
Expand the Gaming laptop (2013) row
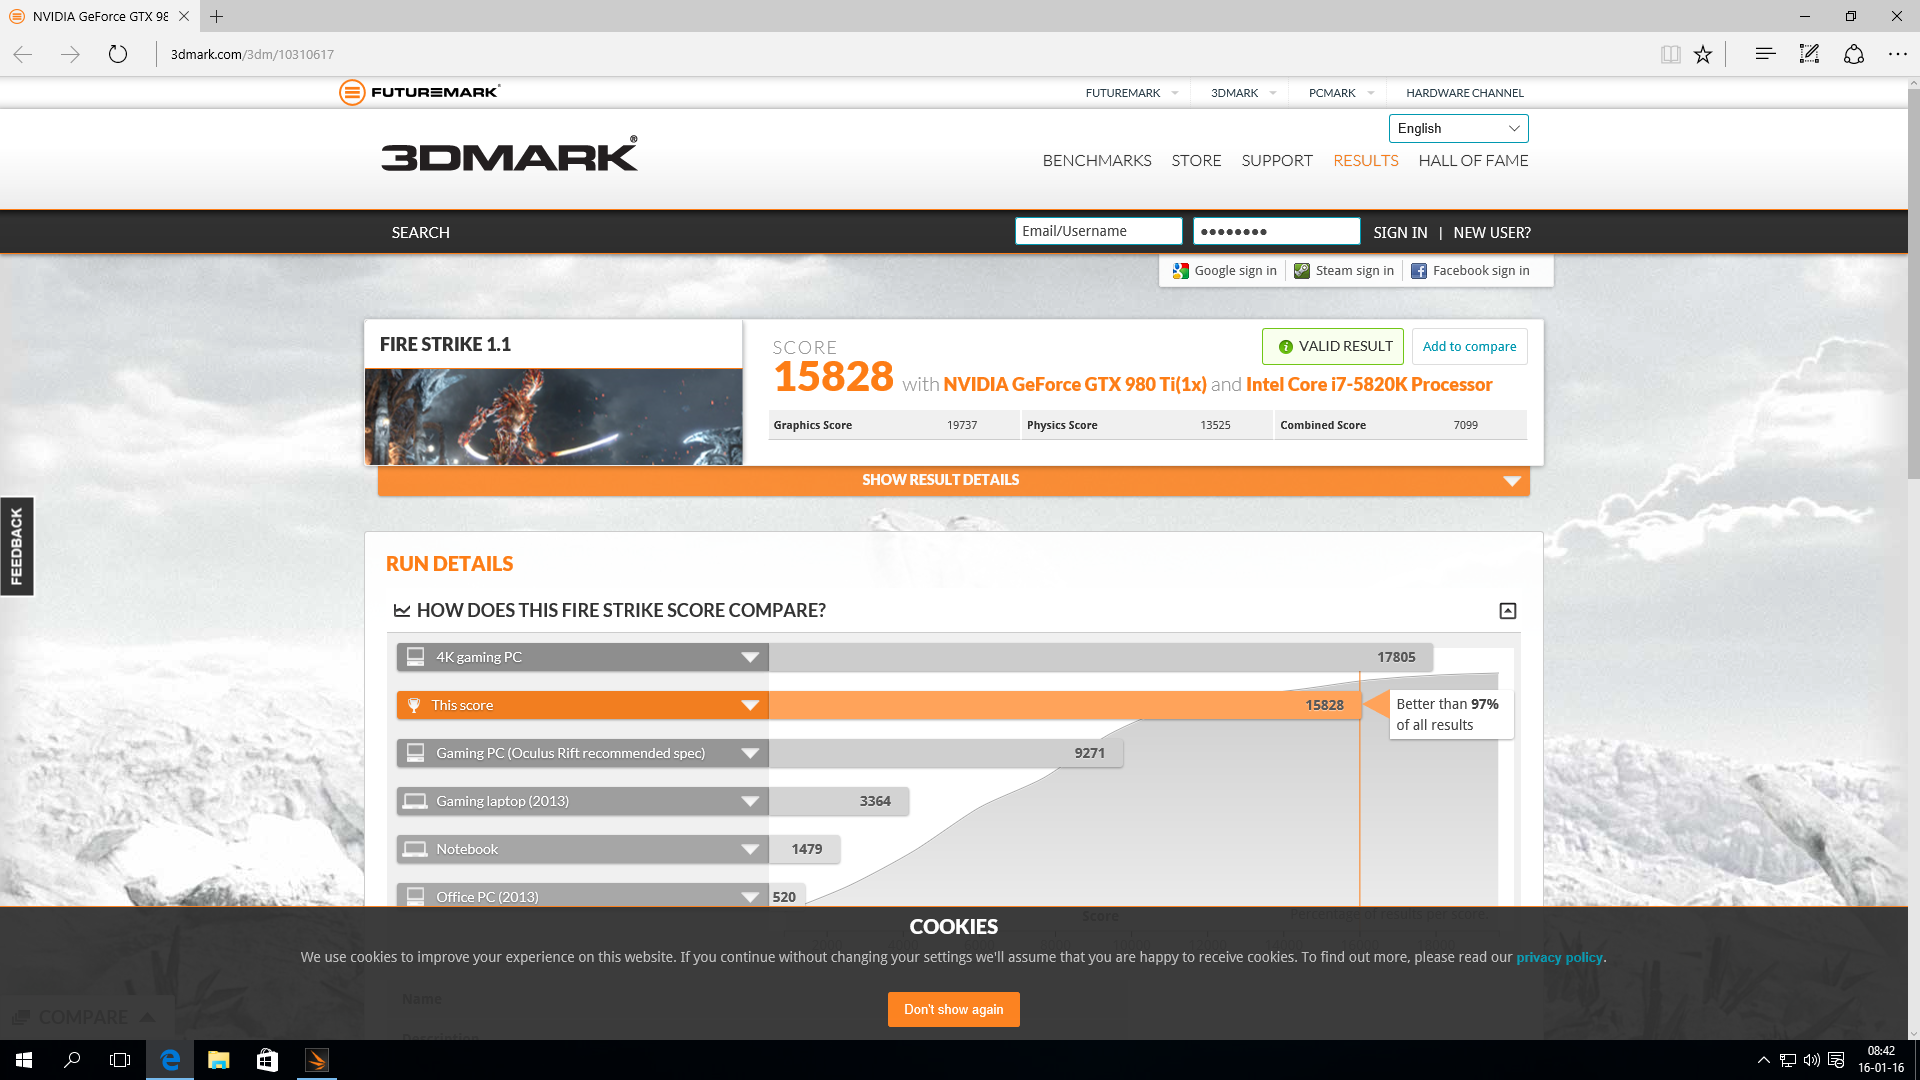pos(750,801)
